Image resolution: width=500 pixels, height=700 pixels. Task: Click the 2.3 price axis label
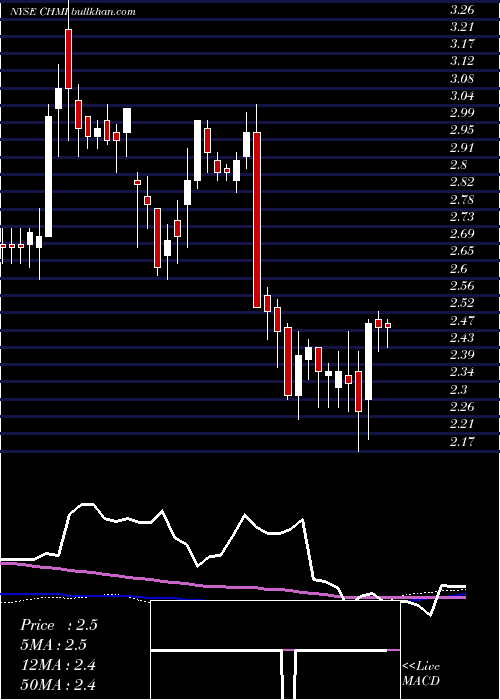(458, 390)
